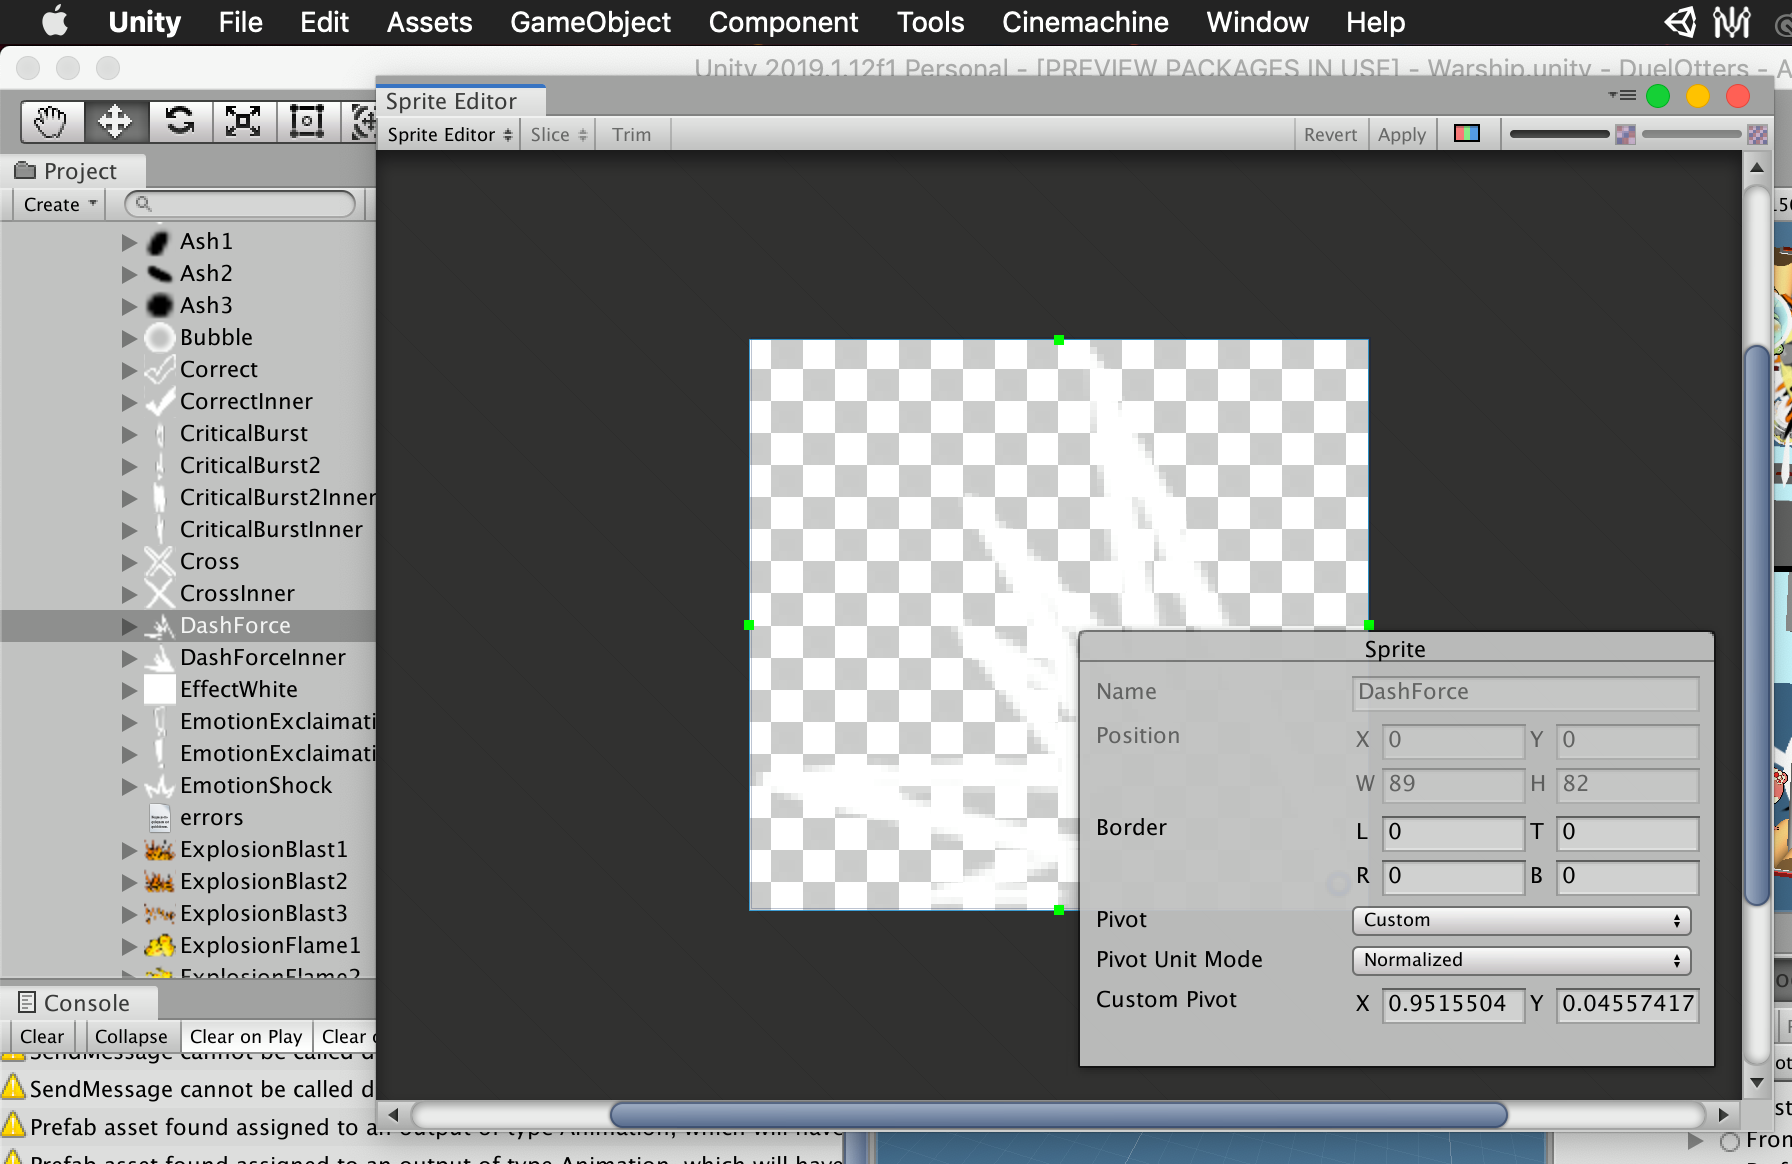This screenshot has width=1792, height=1164.
Task: Click the Sprite Editor zoom slider
Action: point(1560,134)
